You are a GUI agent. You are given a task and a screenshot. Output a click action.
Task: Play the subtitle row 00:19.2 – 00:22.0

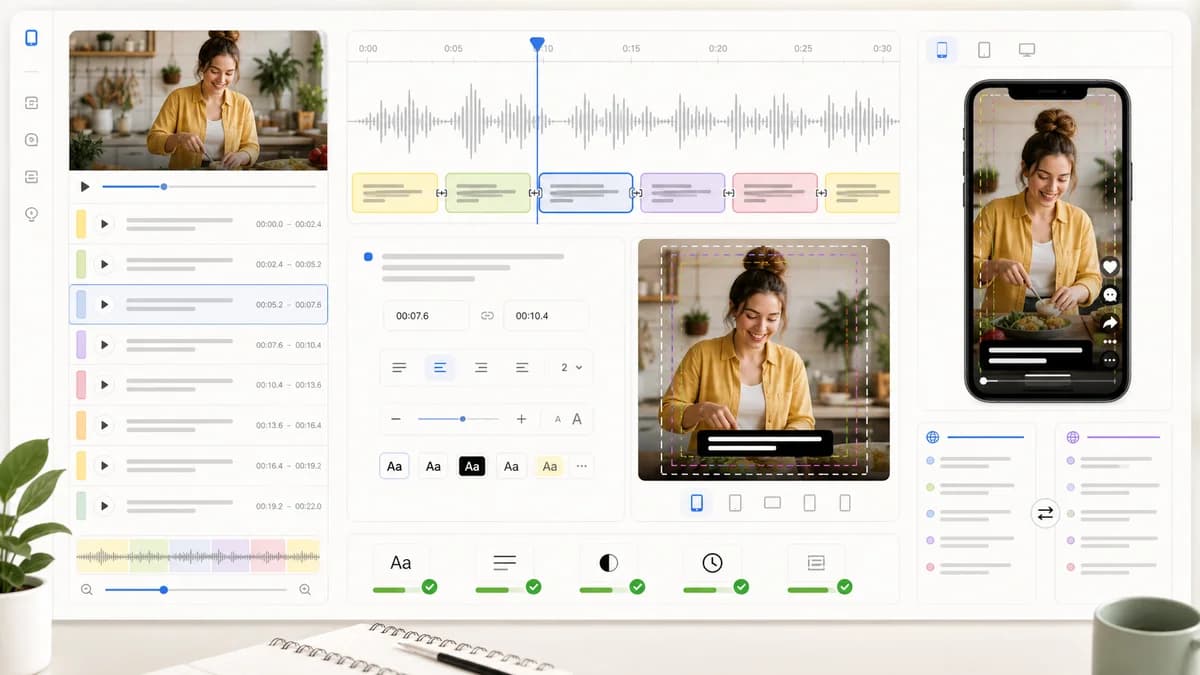point(104,506)
